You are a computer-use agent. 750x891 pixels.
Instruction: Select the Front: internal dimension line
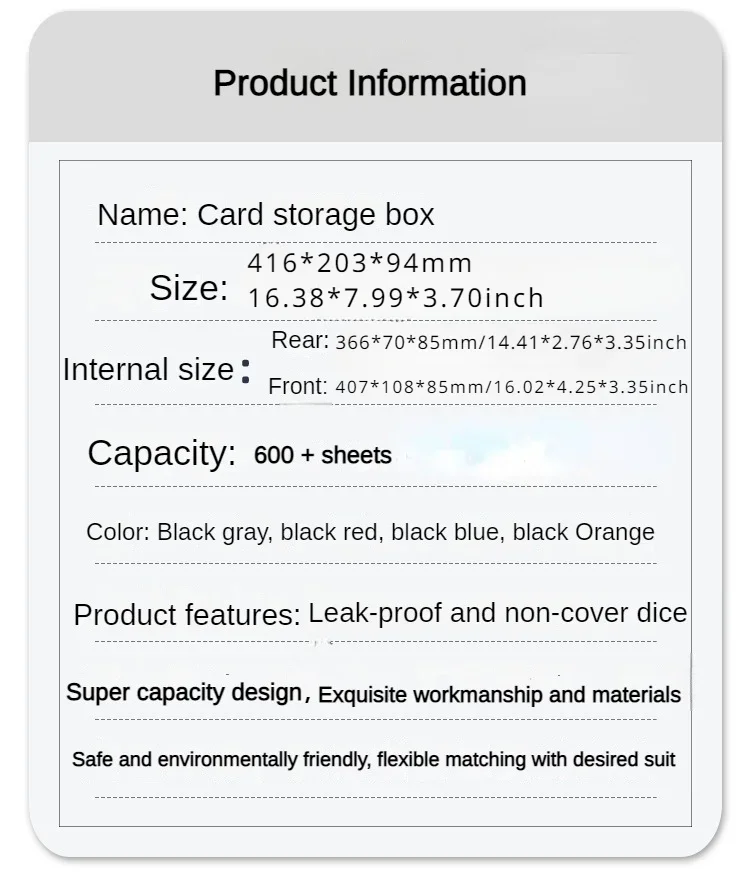[x=478, y=386]
